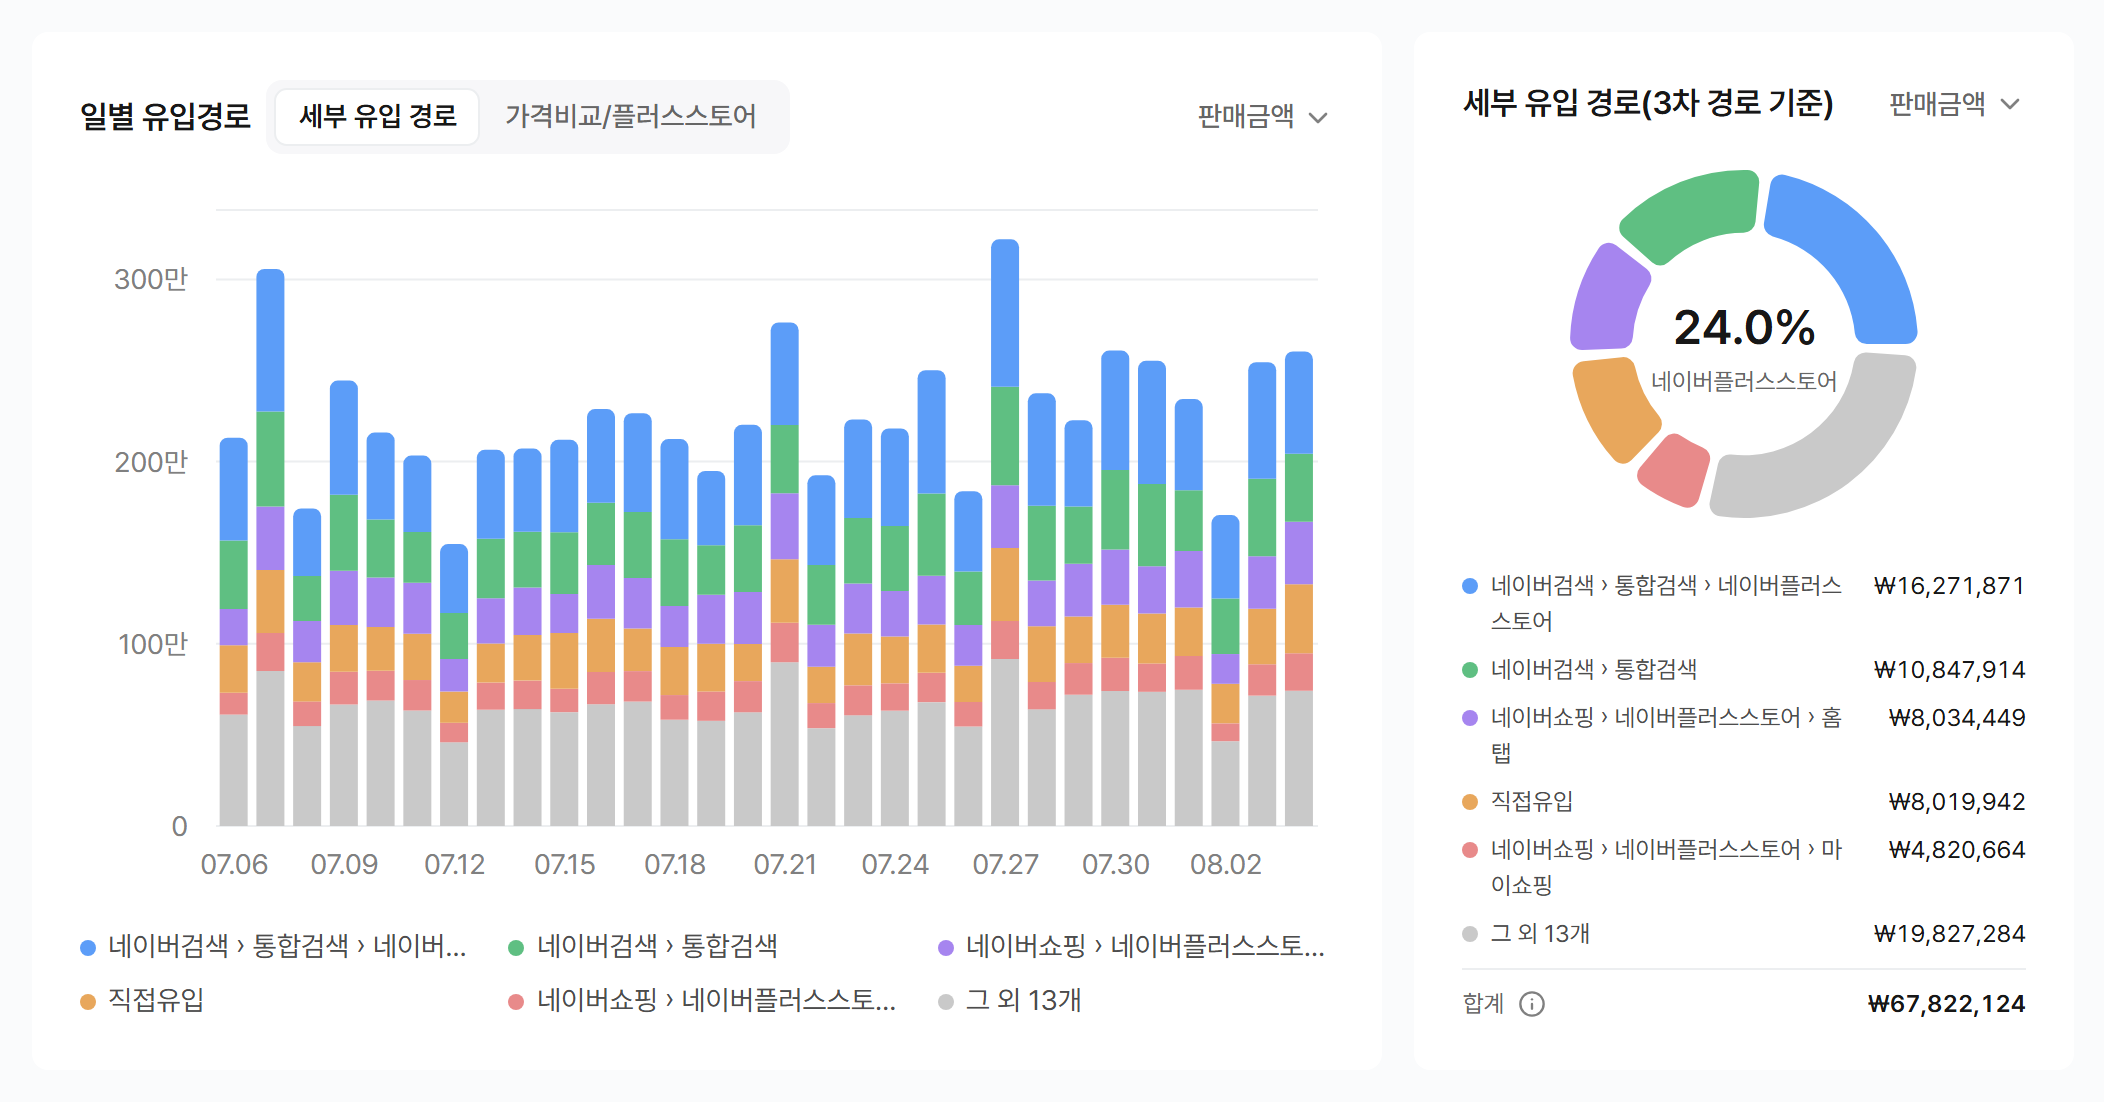Toggle purple 네이버쇼핑 legend item under bar chart
The image size is (2104, 1102).
tap(1131, 946)
